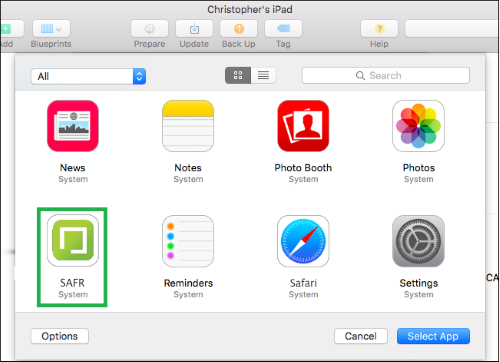Click the toolbar search field beside Help
Screen dimensions: 500x362
pos(452,29)
